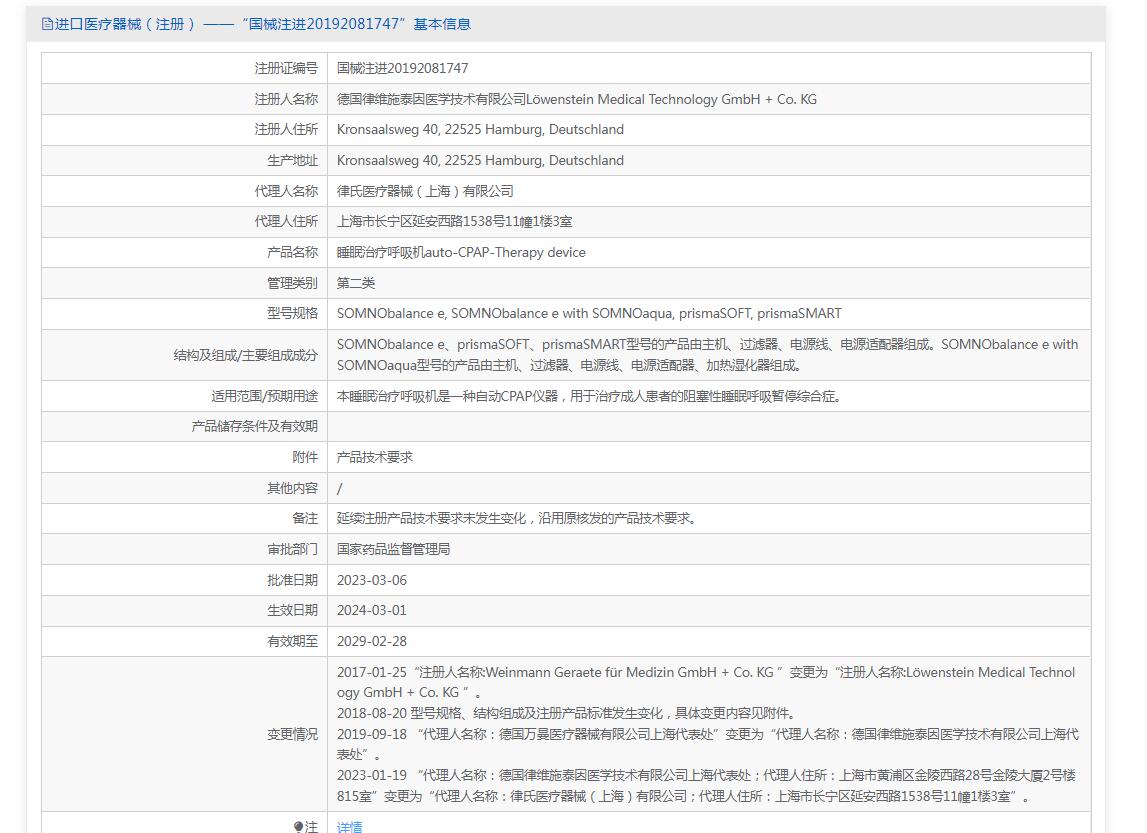Click the Löwenstein Medical Technology registrant name
Image resolution: width=1147 pixels, height=833 pixels.
click(x=576, y=99)
